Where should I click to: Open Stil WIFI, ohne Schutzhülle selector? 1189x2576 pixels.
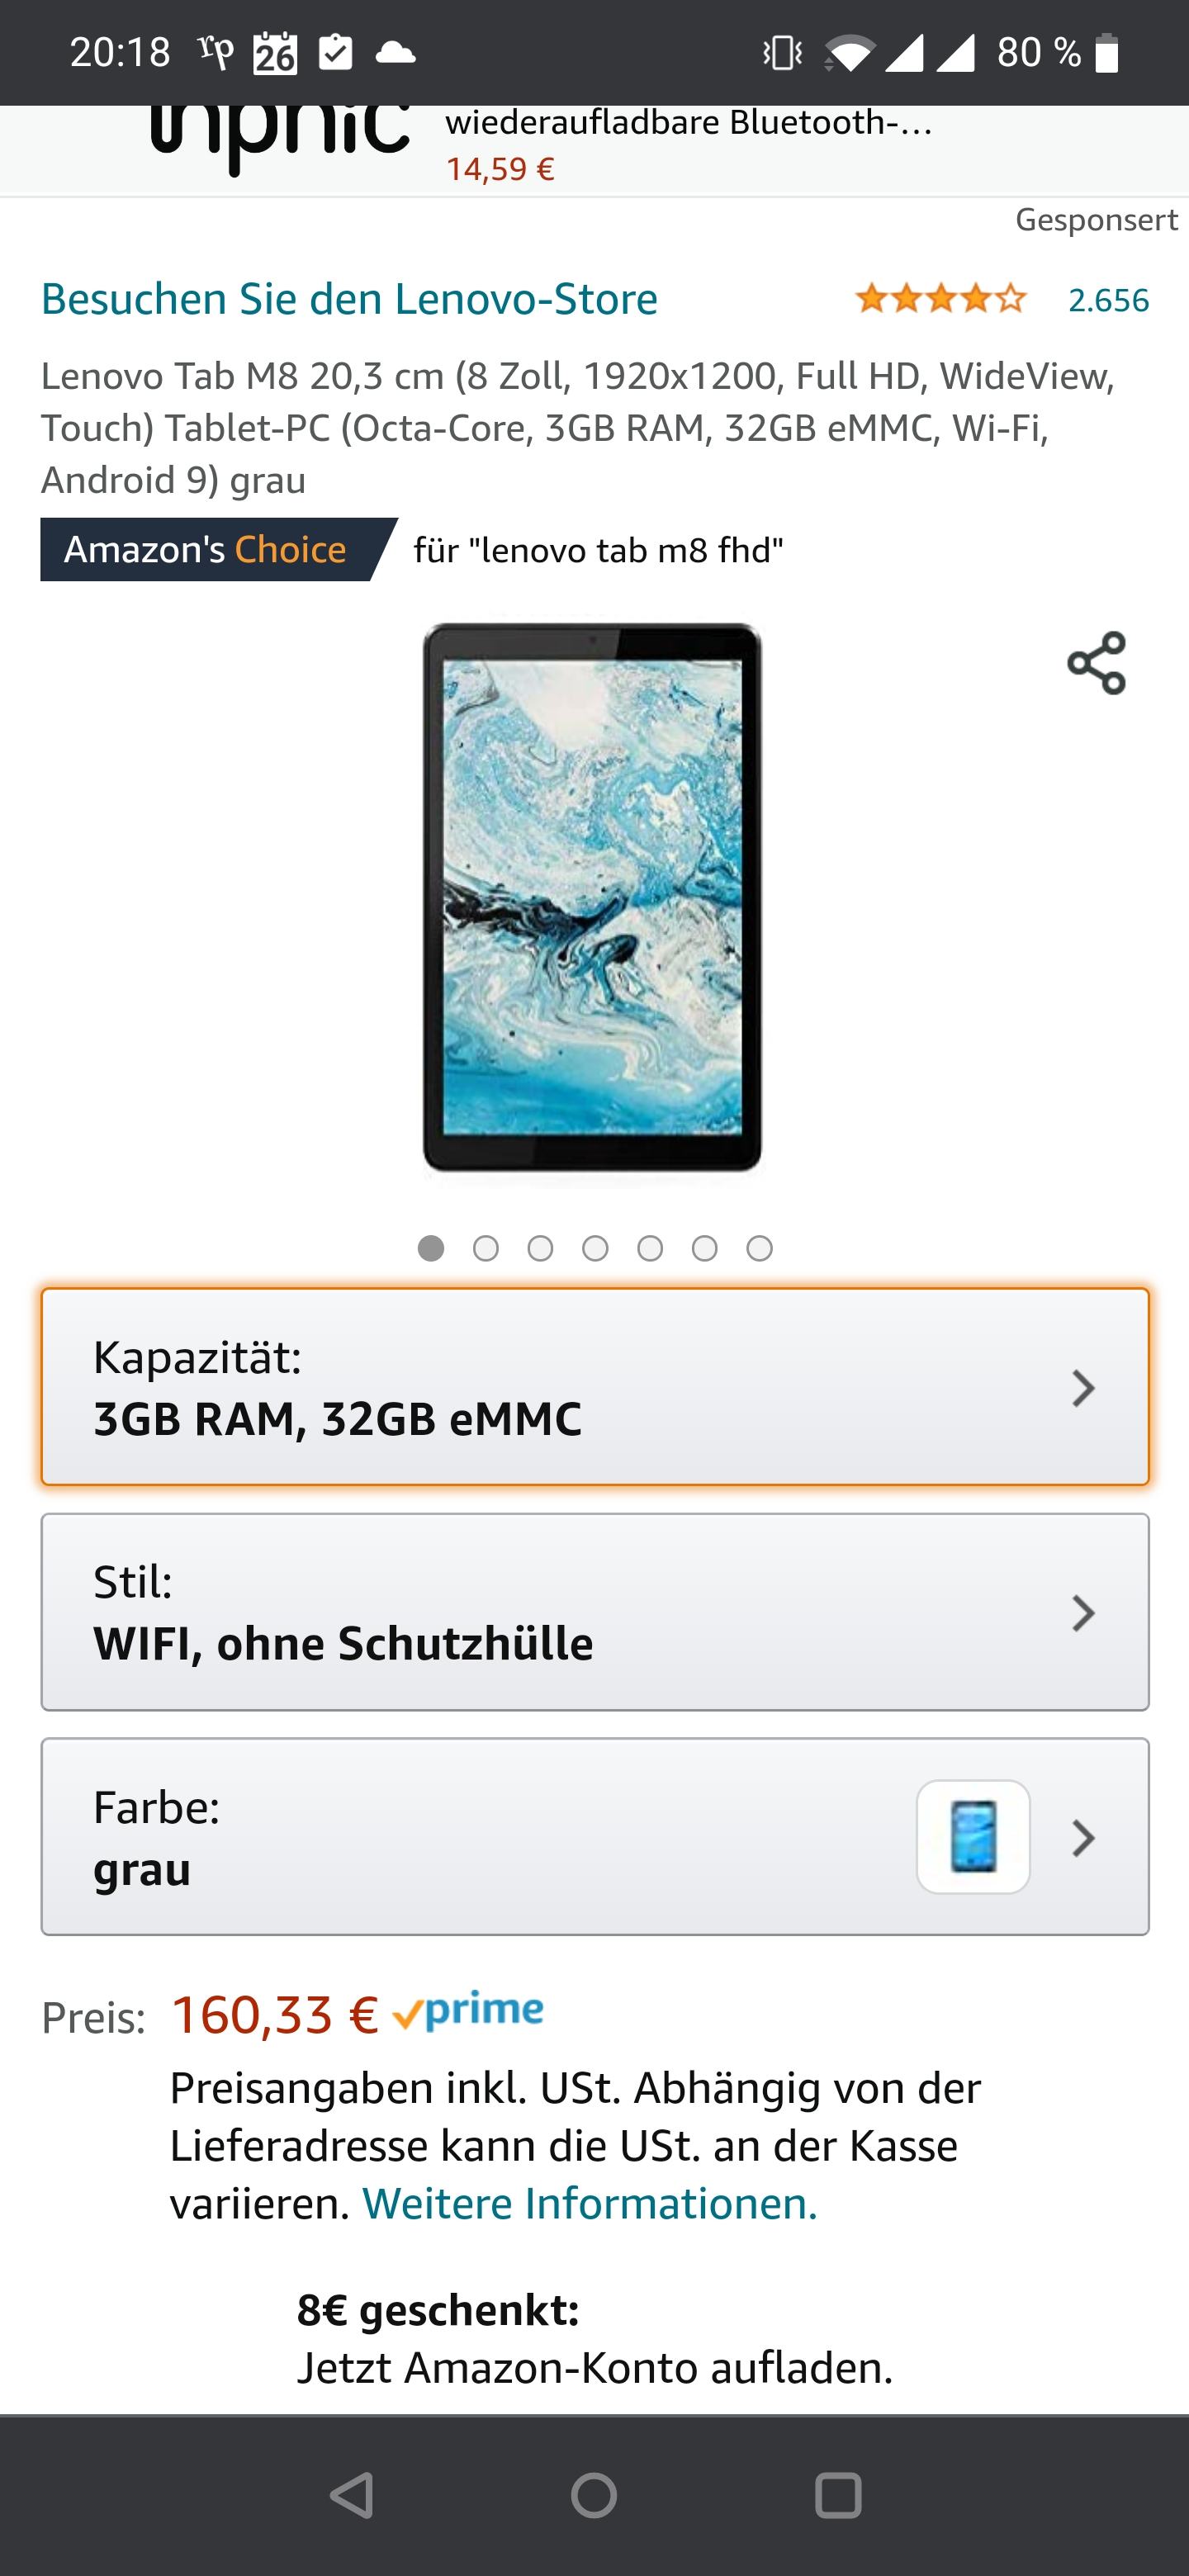coord(595,1612)
